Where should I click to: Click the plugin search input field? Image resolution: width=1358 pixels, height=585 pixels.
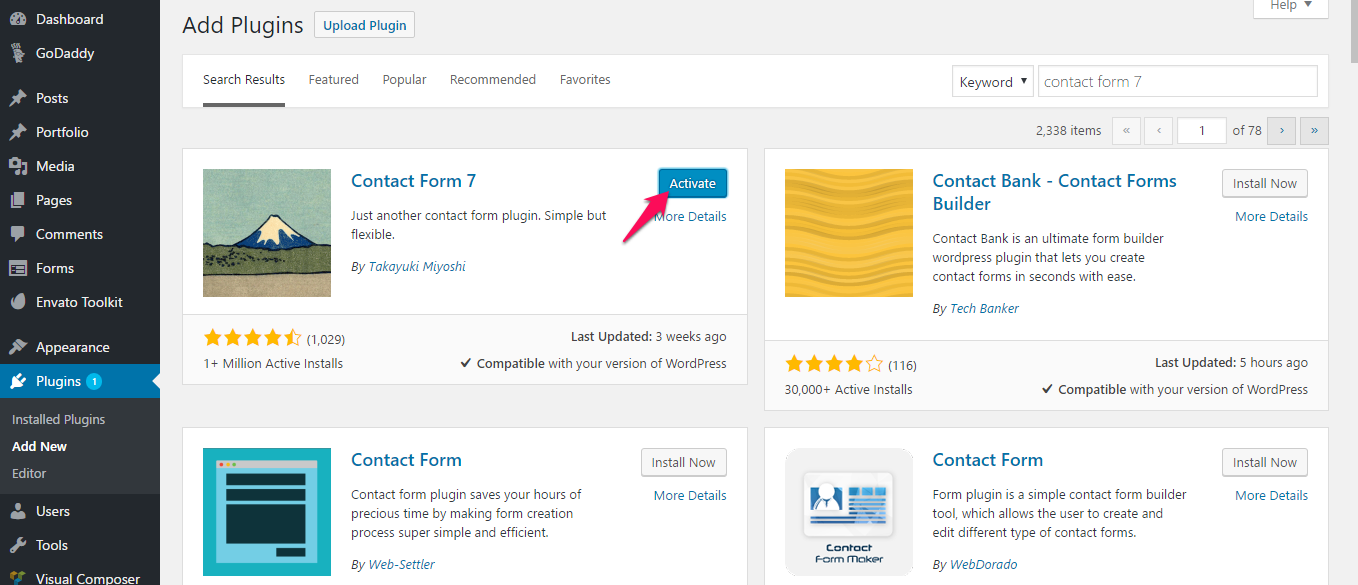pyautogui.click(x=1178, y=82)
